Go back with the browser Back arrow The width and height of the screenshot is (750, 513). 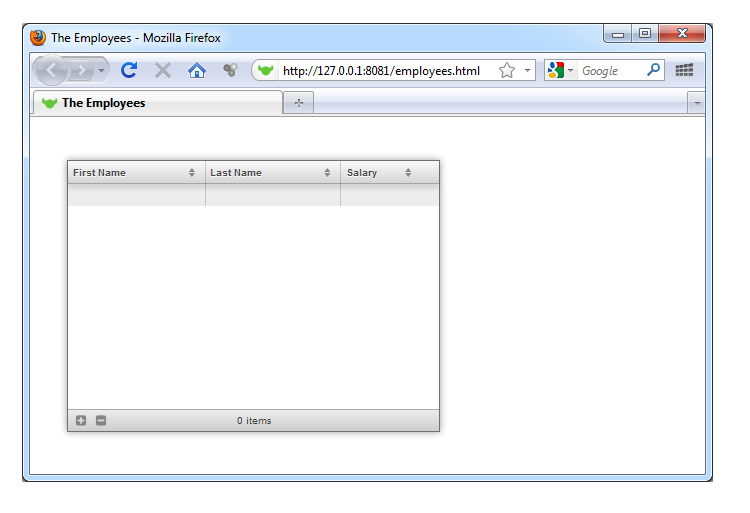tap(51, 70)
